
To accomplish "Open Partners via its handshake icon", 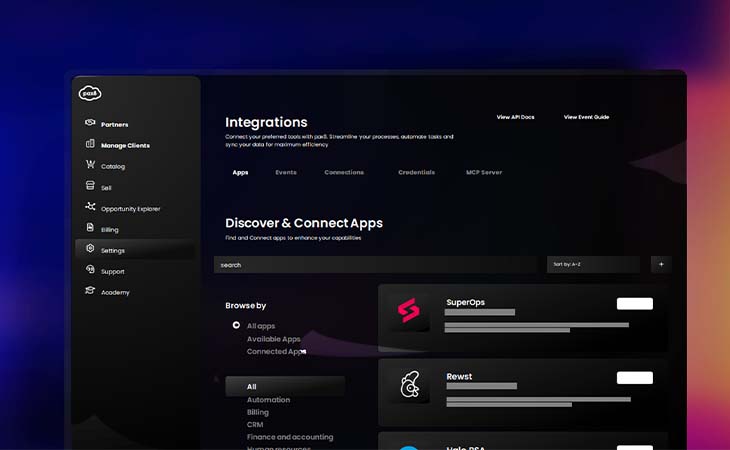I will coord(90,123).
